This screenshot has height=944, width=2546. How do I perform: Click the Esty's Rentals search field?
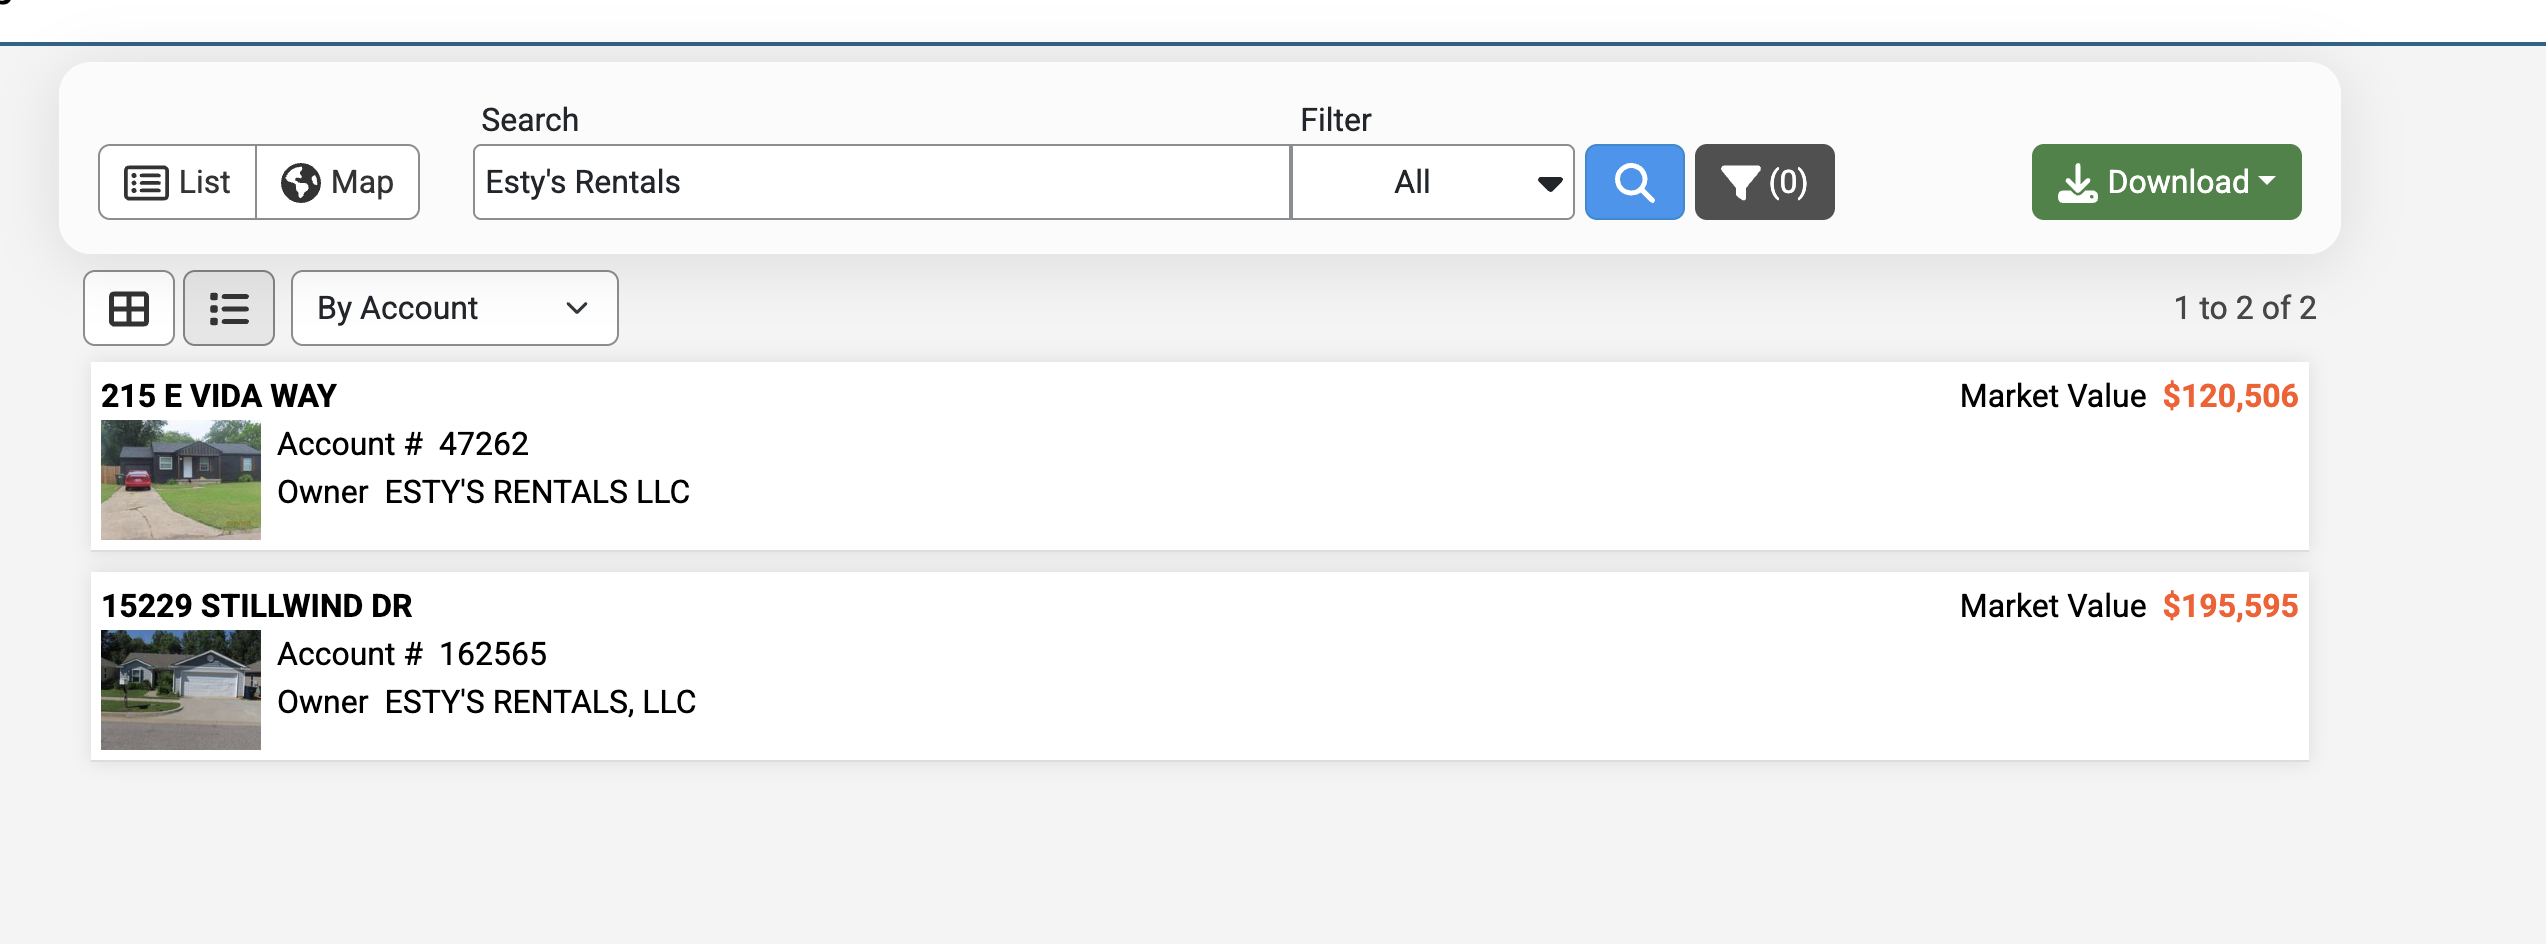pyautogui.click(x=882, y=182)
